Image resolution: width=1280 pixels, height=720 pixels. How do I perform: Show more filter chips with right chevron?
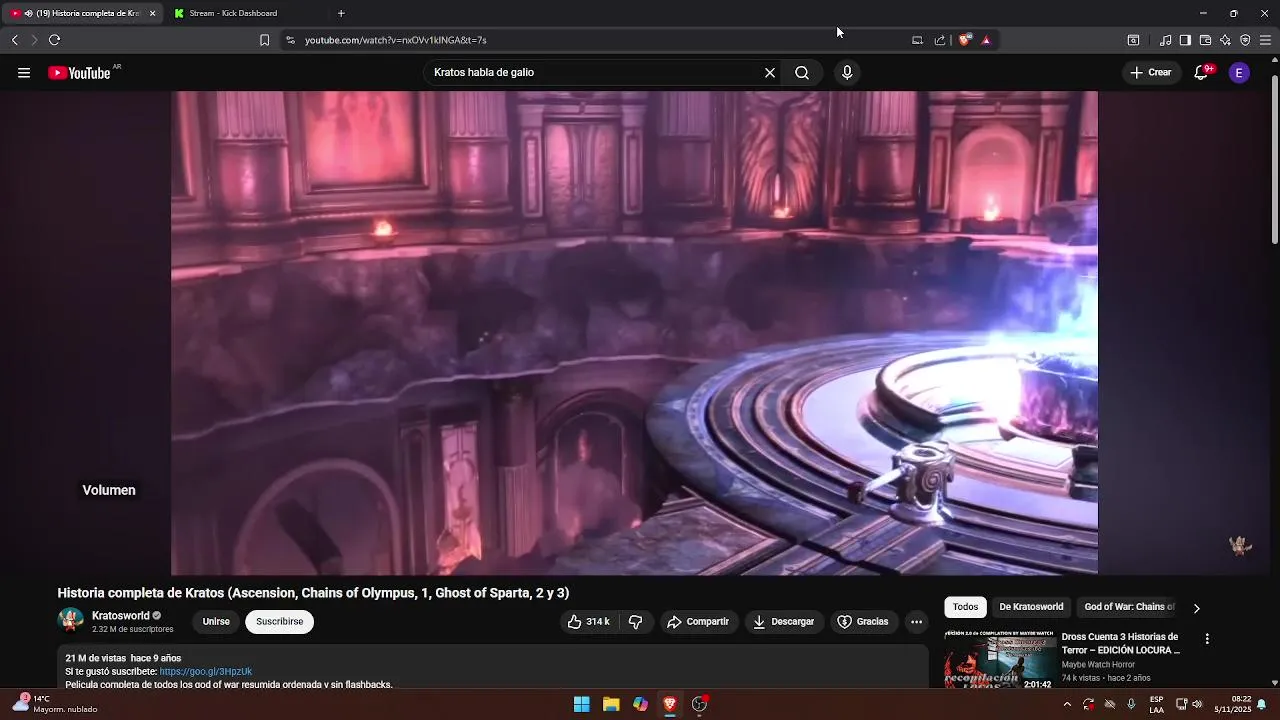click(1196, 608)
